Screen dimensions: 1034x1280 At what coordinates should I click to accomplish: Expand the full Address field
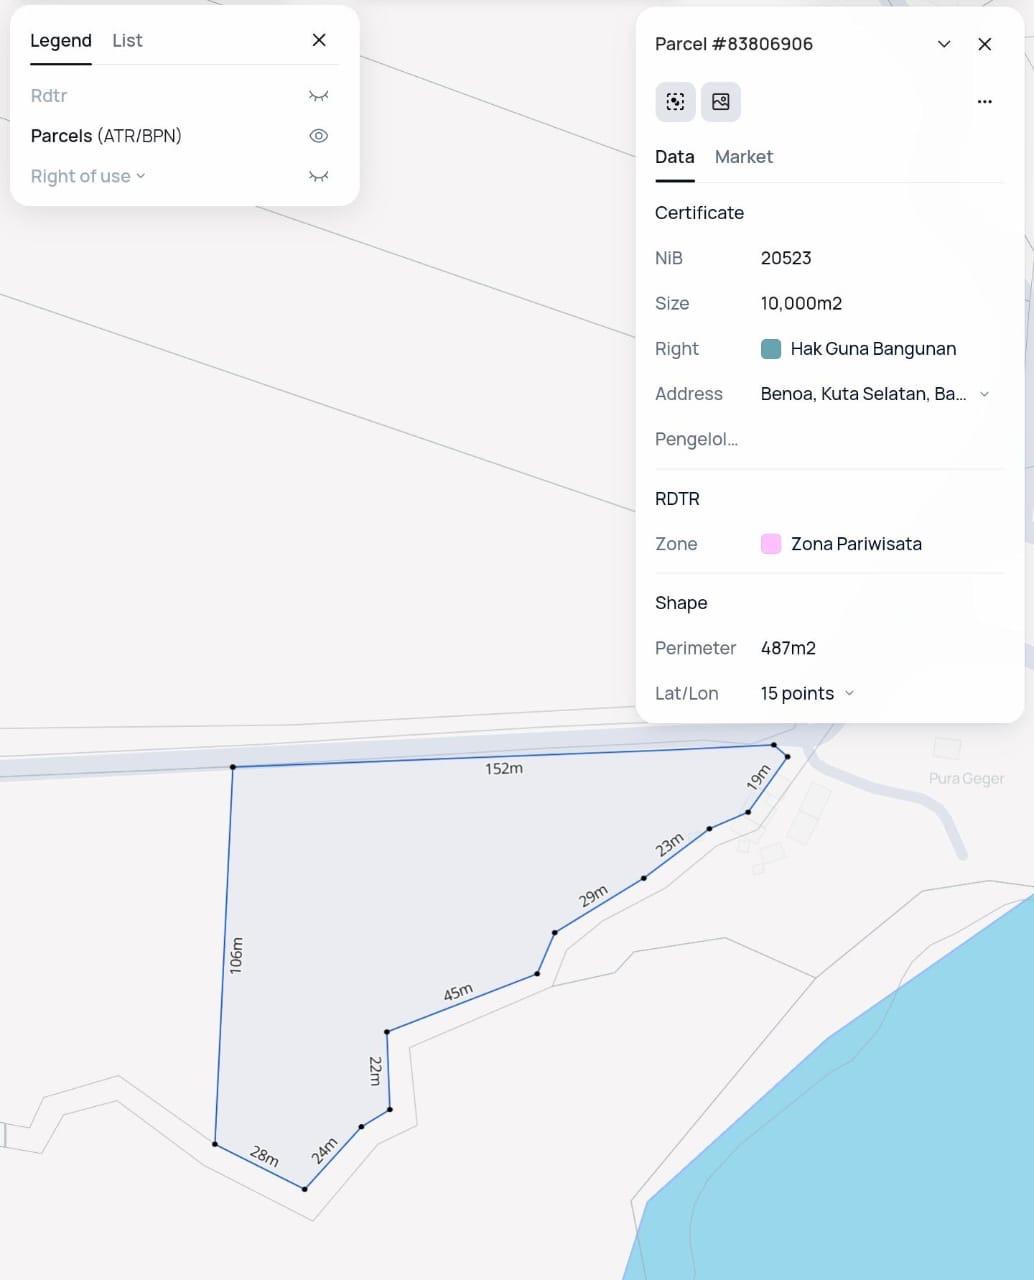(984, 394)
